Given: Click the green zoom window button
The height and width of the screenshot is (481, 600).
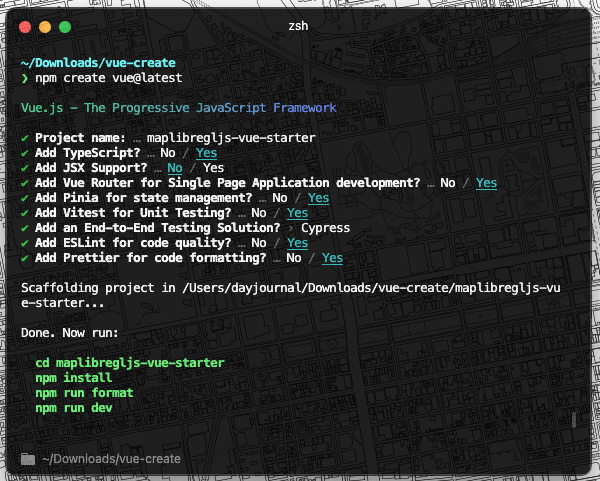Looking at the screenshot, I should click(x=65, y=27).
